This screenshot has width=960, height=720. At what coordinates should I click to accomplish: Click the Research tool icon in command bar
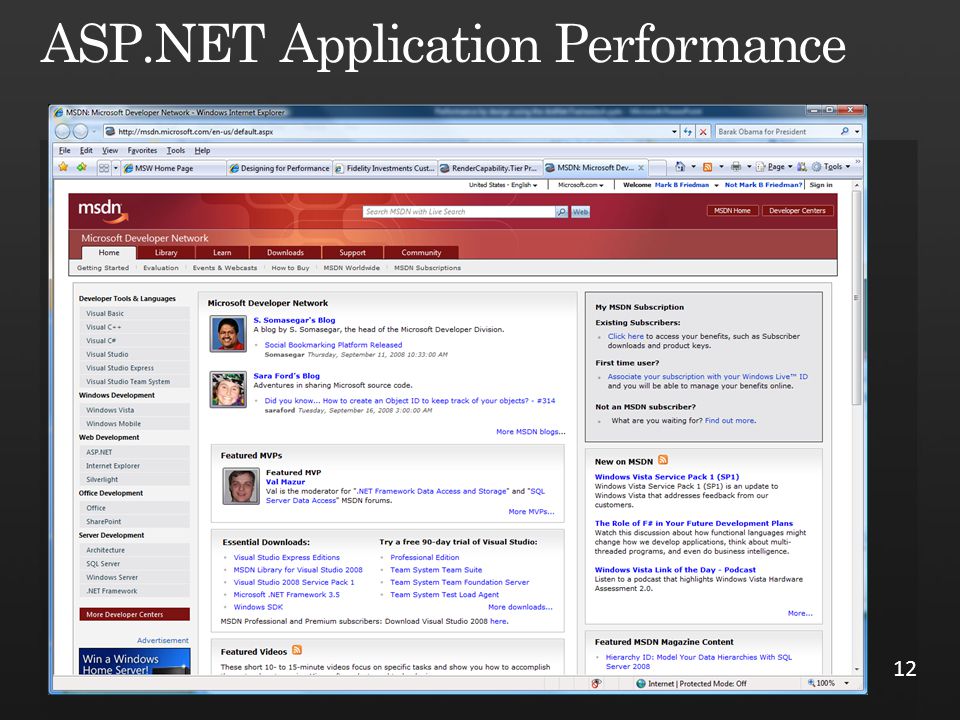click(x=801, y=167)
